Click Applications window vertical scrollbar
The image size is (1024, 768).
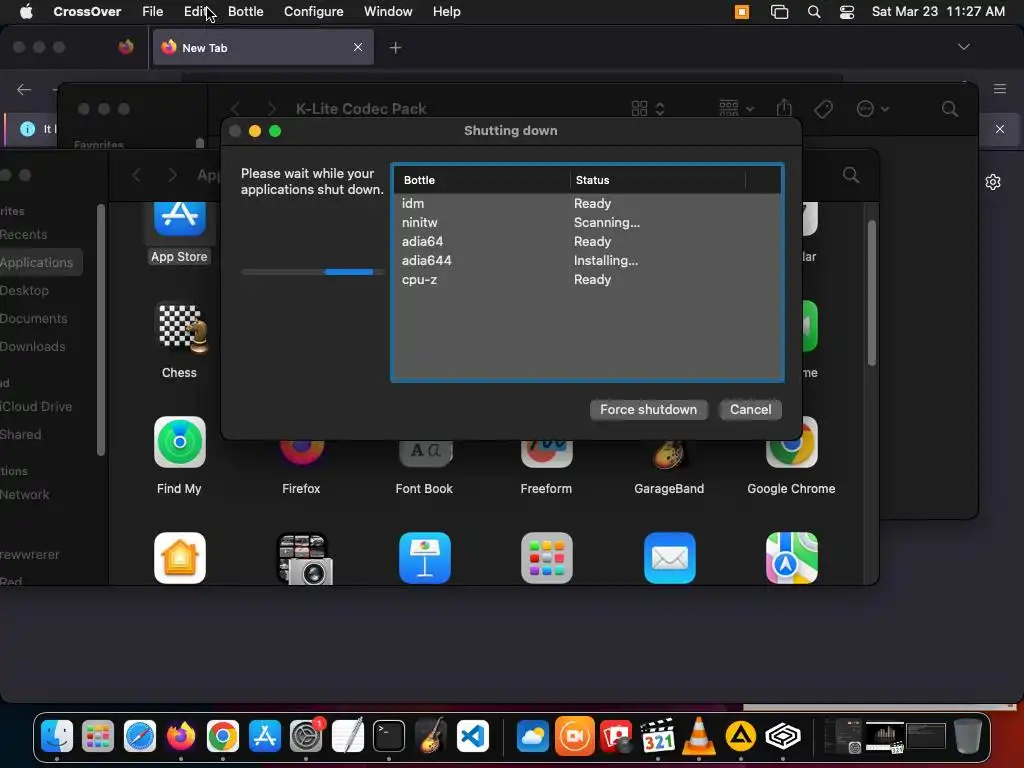point(872,293)
